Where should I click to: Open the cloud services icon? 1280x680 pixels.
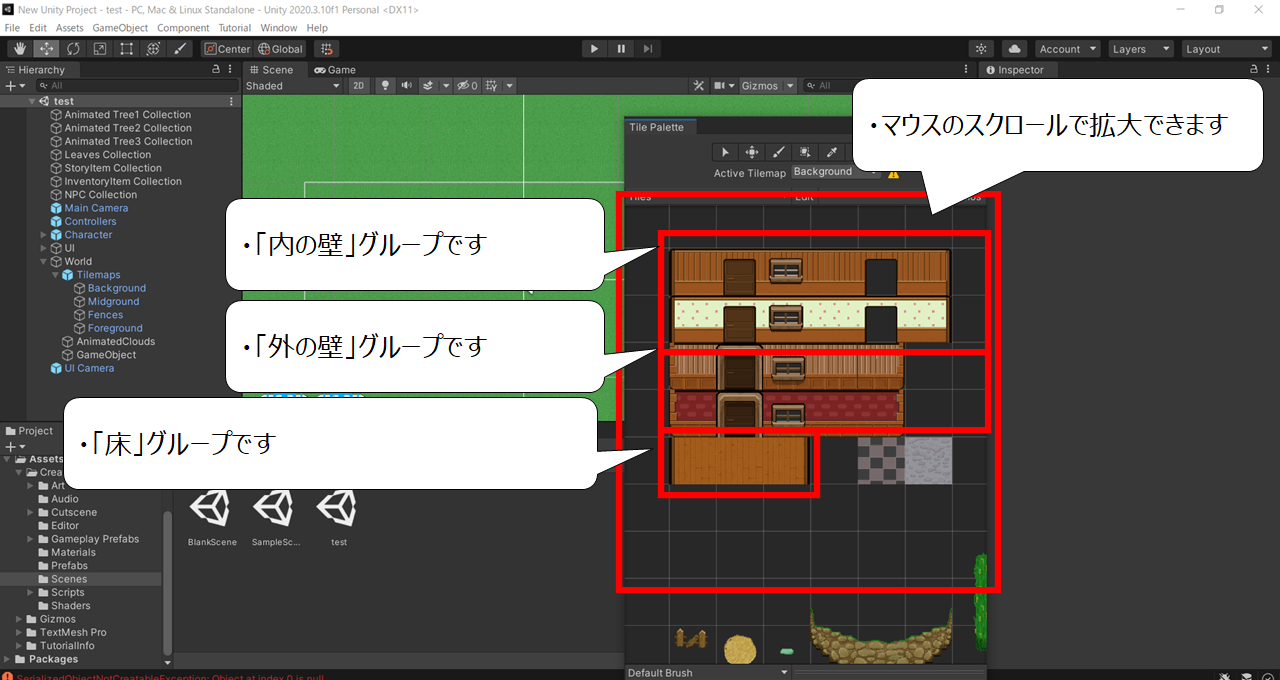(x=1015, y=49)
